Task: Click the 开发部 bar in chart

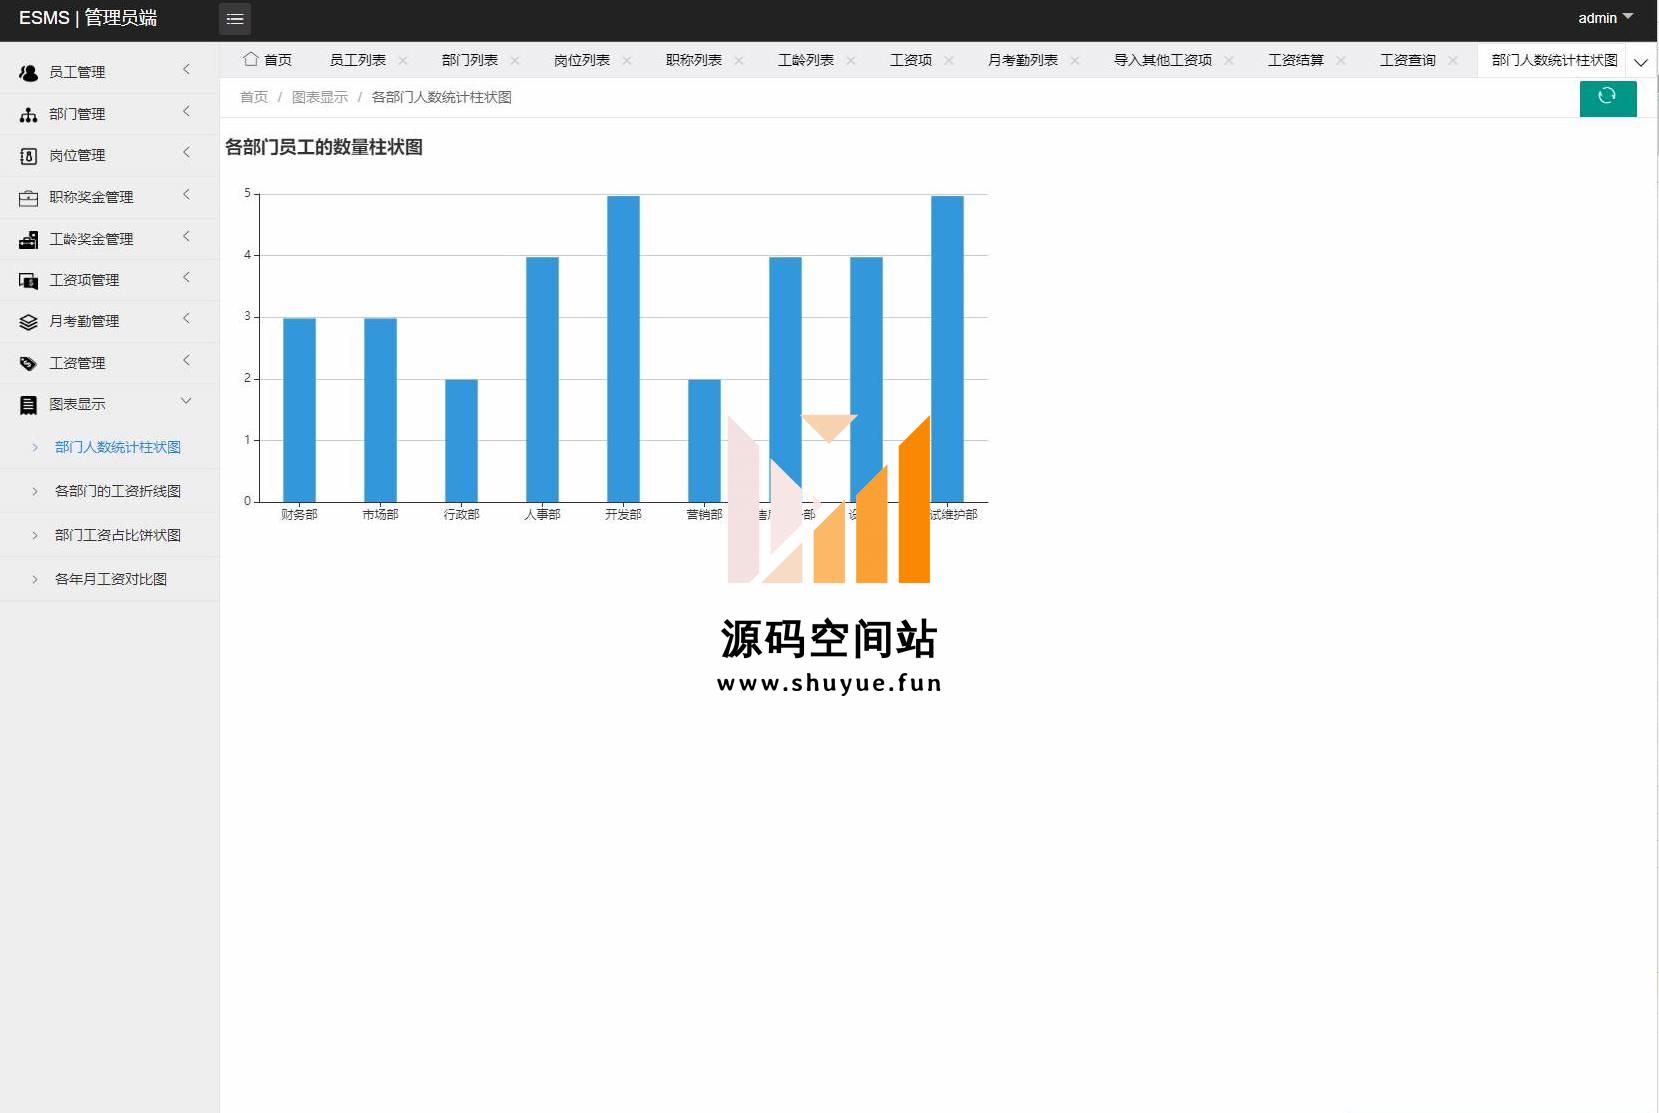Action: 623,349
